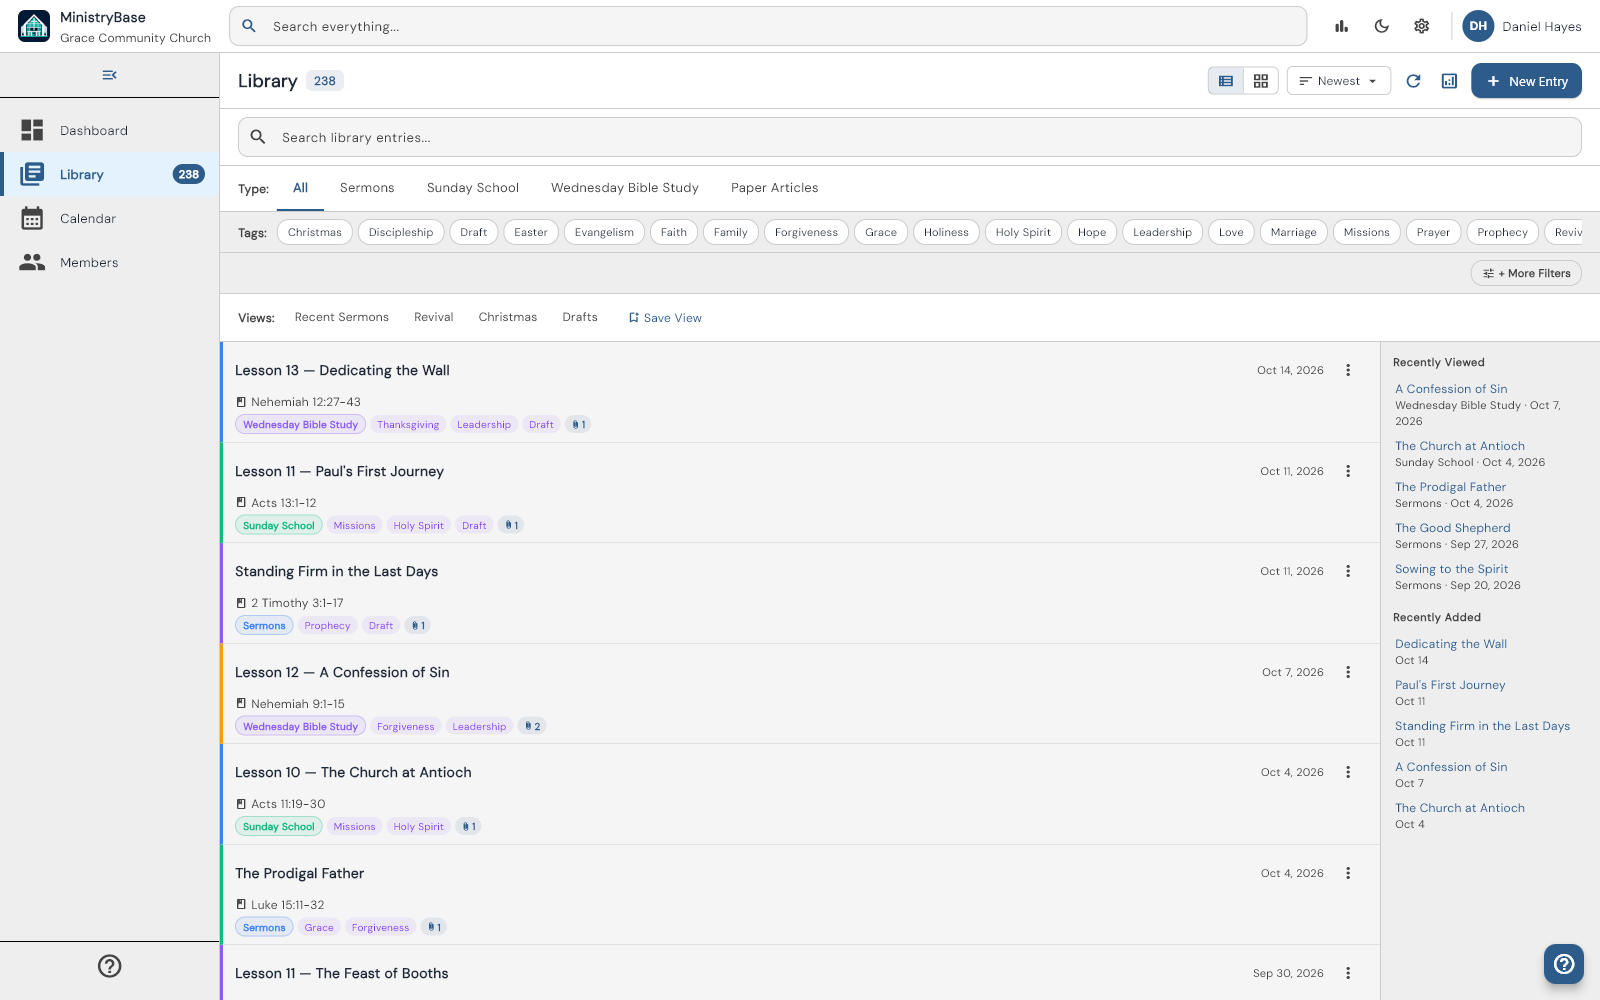Filter by the Forgiveness tag chip
Image resolution: width=1600 pixels, height=1000 pixels.
coord(806,232)
